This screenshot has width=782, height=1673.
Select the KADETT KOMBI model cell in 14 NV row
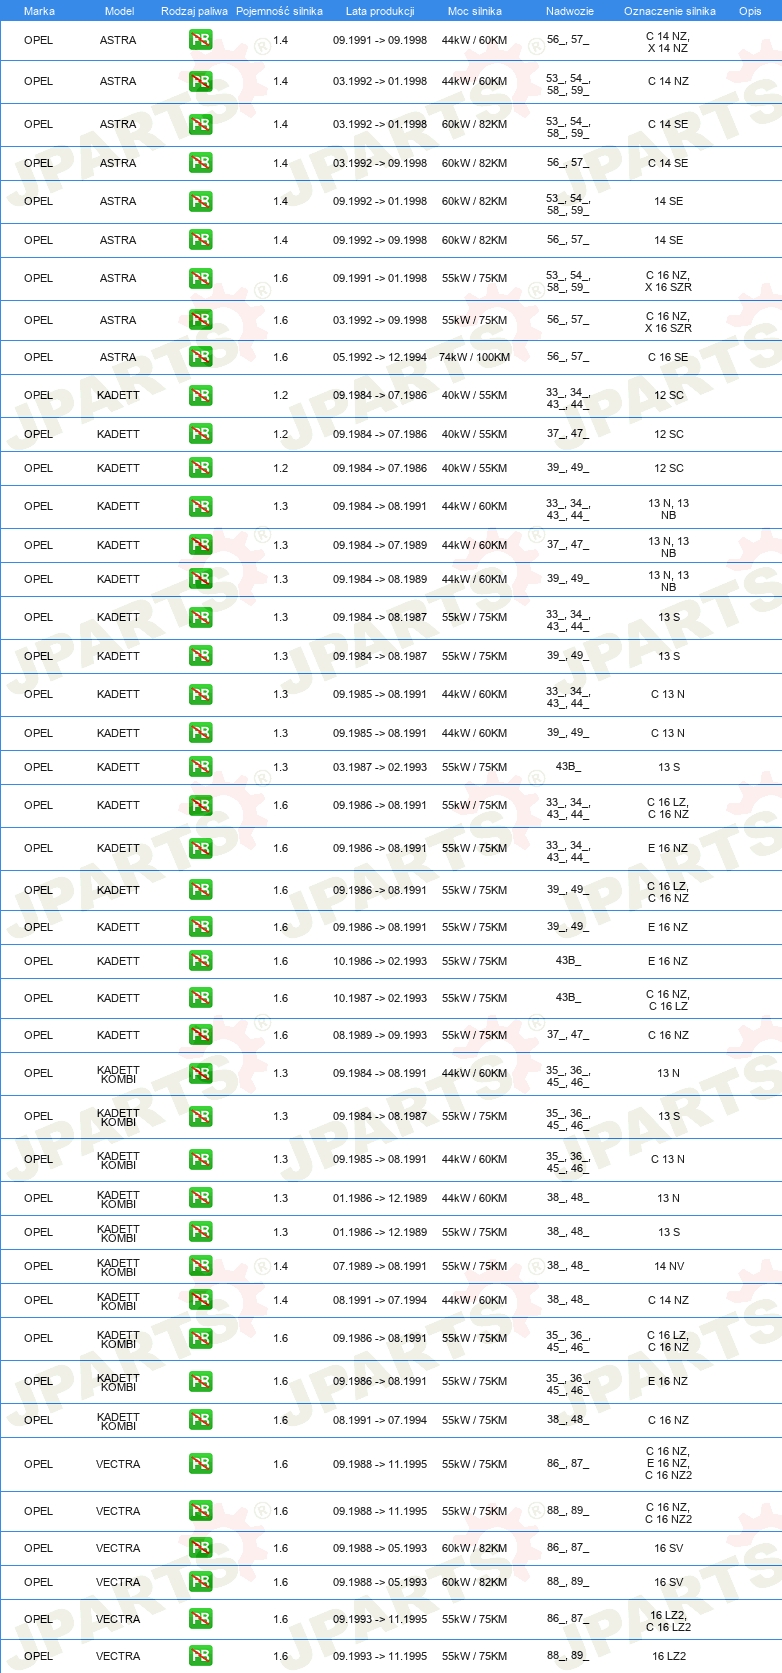click(x=118, y=1268)
